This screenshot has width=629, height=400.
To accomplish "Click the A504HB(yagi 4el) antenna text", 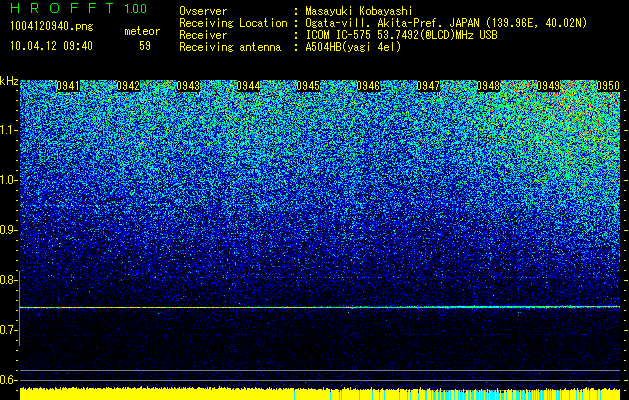I will pos(353,47).
